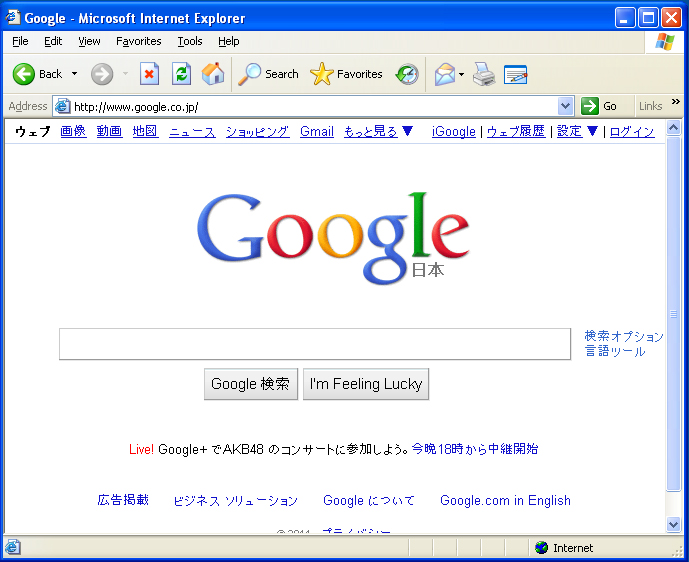Open the Gmail link
The height and width of the screenshot is (562, 689).
(x=317, y=131)
